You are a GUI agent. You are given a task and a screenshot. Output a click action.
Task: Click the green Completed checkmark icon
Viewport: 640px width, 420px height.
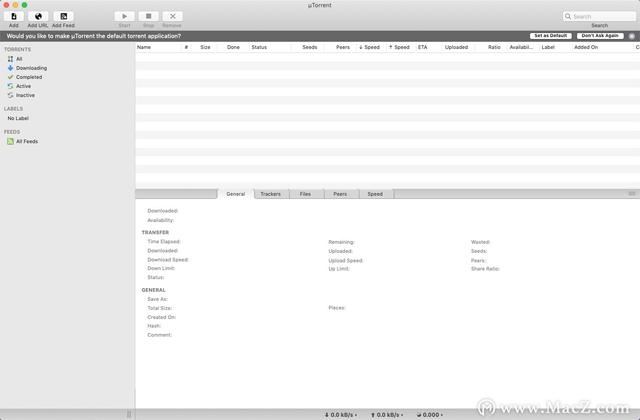click(x=11, y=77)
